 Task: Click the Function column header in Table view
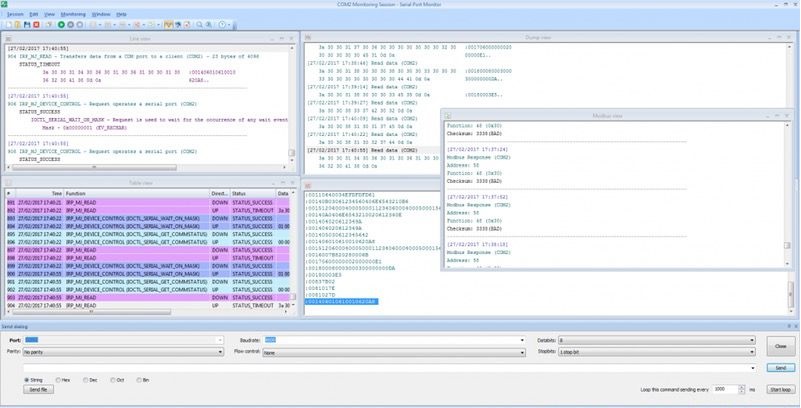[136, 194]
